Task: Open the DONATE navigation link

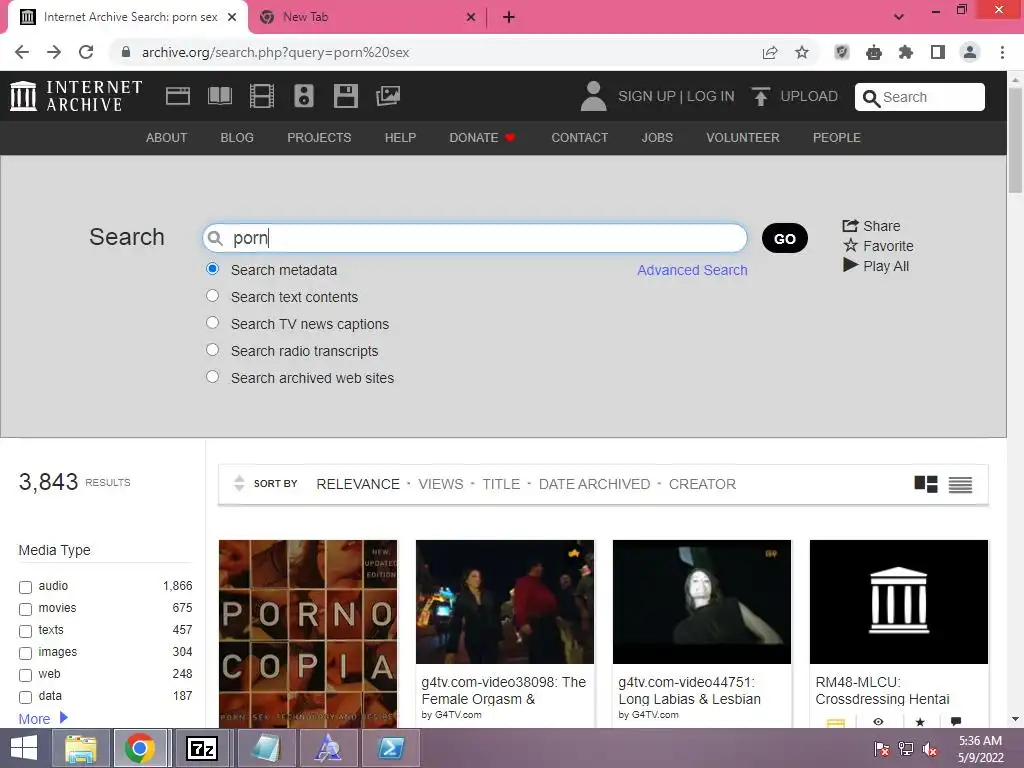Action: [482, 138]
